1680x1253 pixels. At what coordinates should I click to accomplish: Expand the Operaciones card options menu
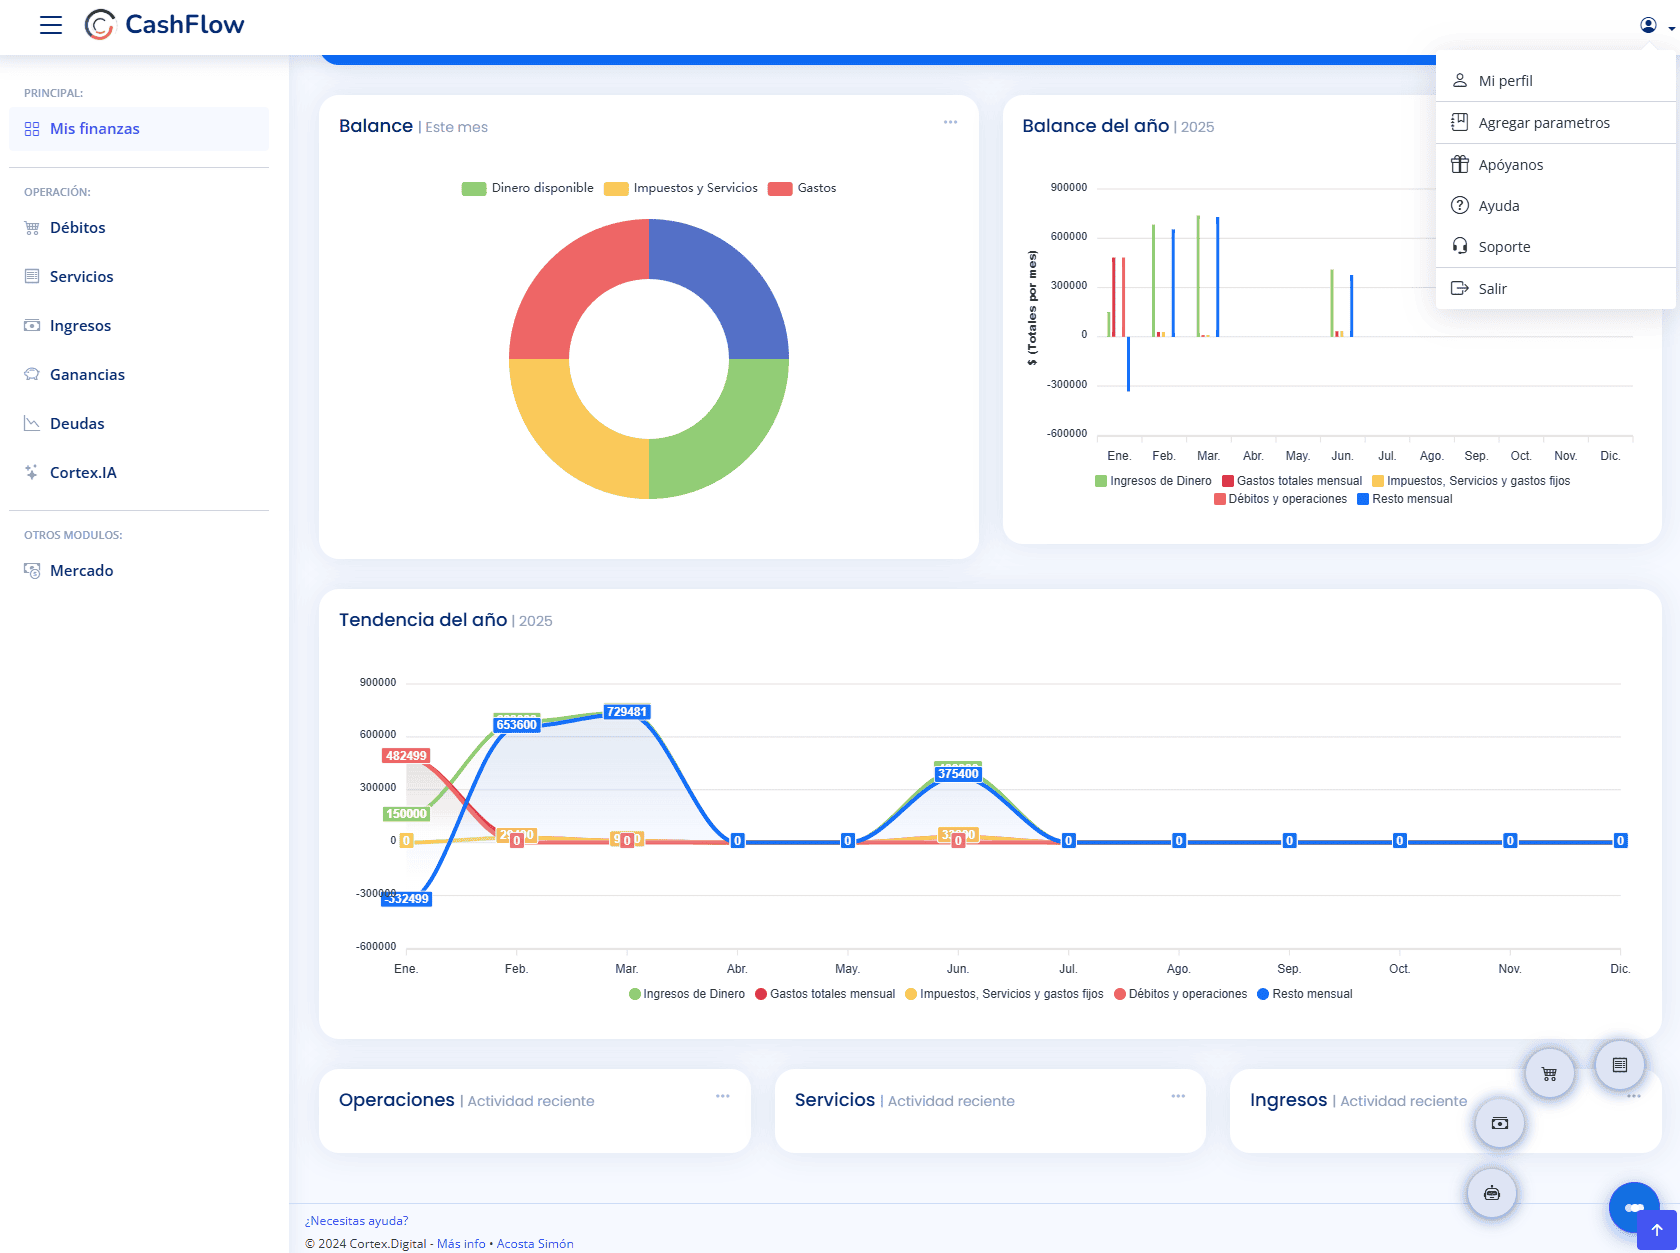coord(722,1096)
